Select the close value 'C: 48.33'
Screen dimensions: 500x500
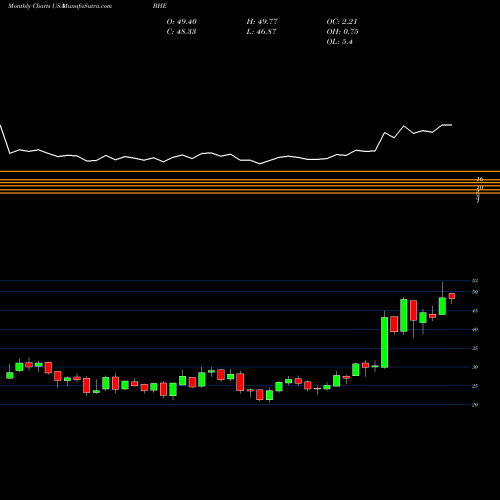click(181, 32)
